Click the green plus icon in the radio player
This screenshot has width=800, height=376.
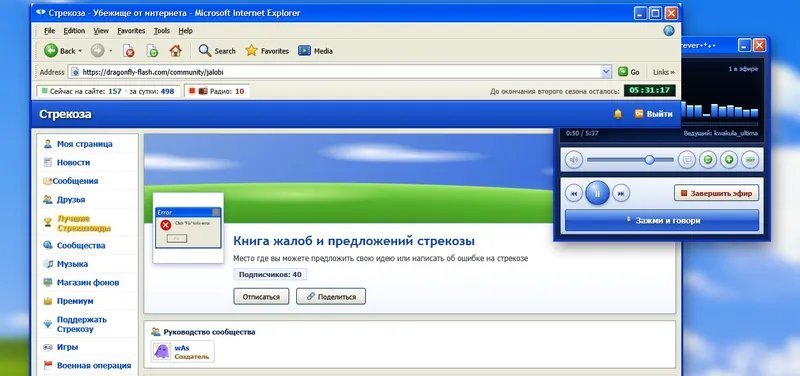coord(729,160)
